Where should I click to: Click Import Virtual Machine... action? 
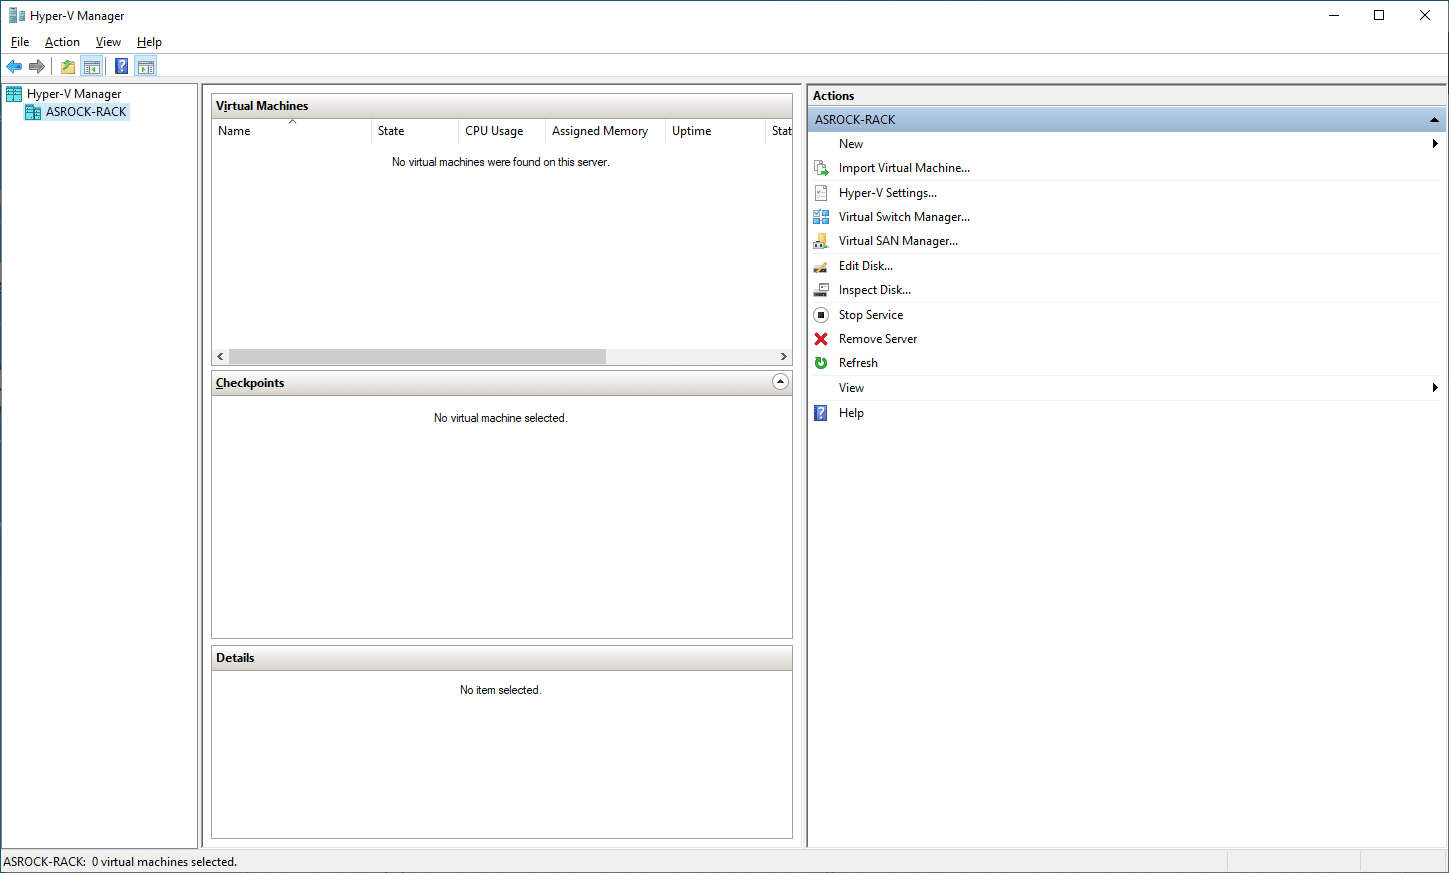point(904,168)
